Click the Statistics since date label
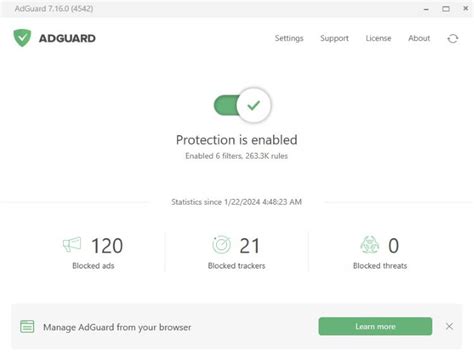Viewport: 474px width, 360px height. point(236,202)
